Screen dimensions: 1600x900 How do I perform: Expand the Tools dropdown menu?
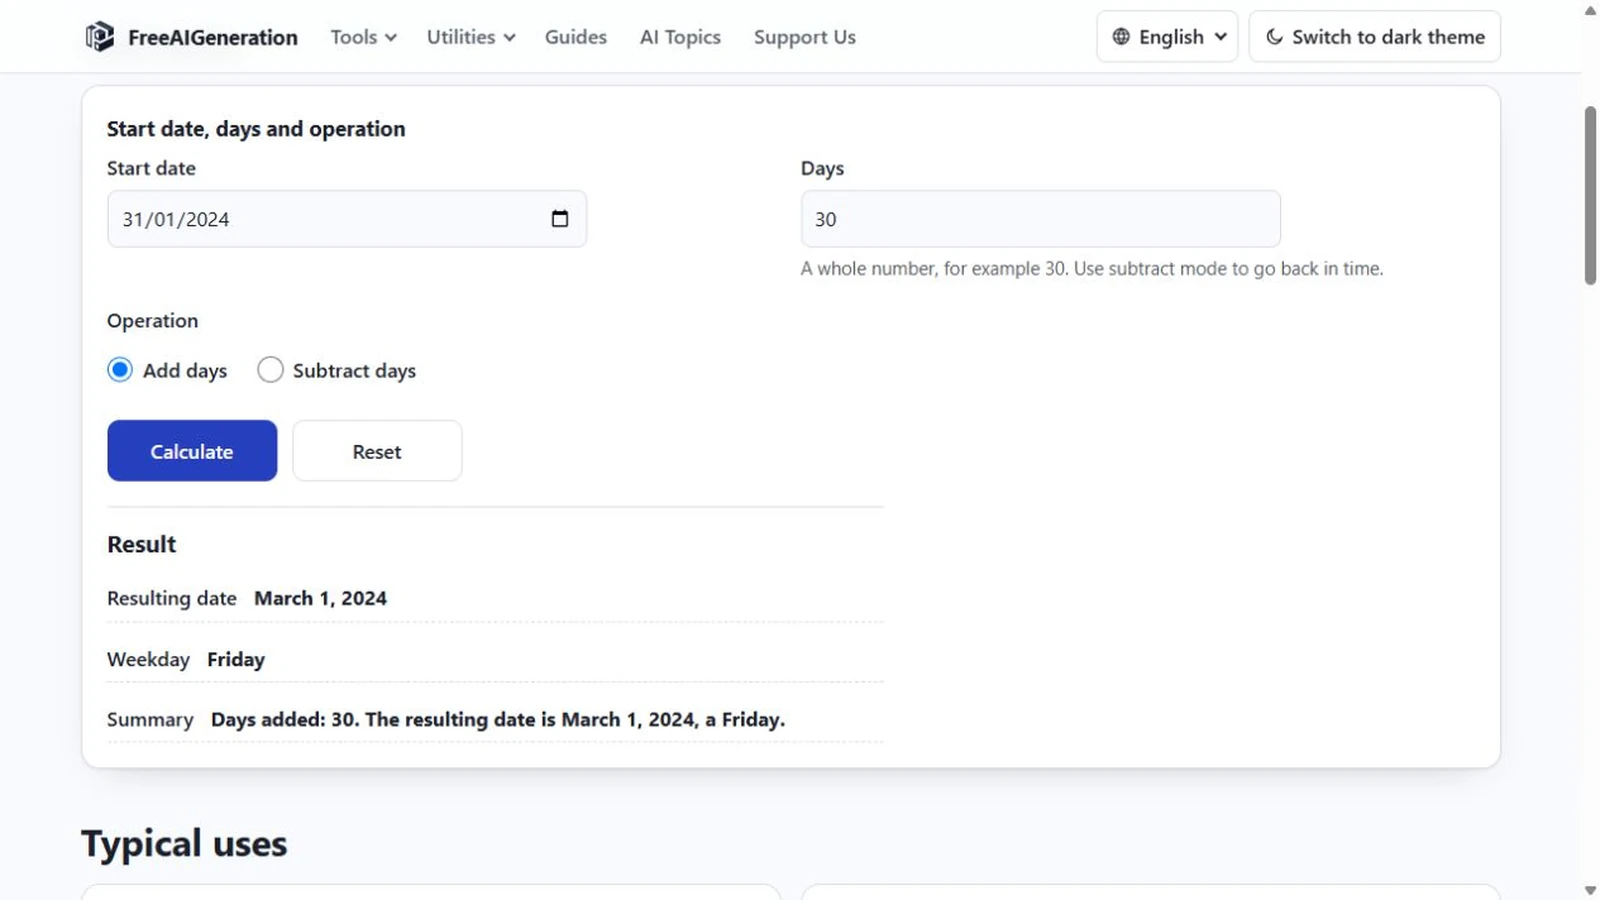pyautogui.click(x=364, y=37)
